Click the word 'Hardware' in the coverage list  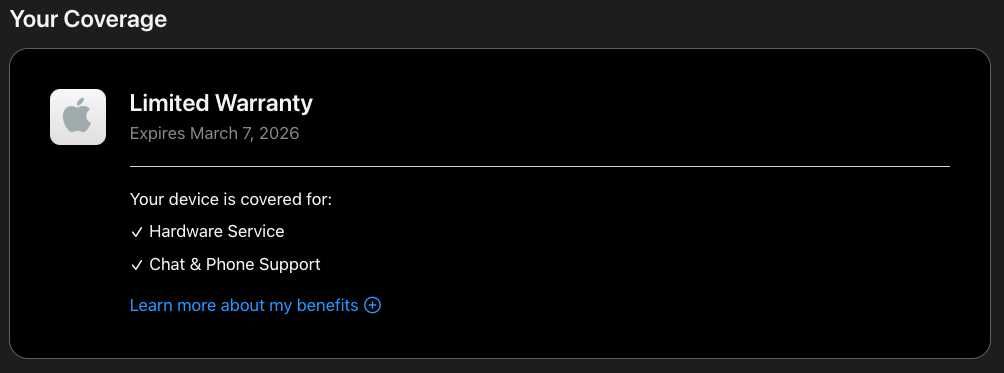pos(179,232)
